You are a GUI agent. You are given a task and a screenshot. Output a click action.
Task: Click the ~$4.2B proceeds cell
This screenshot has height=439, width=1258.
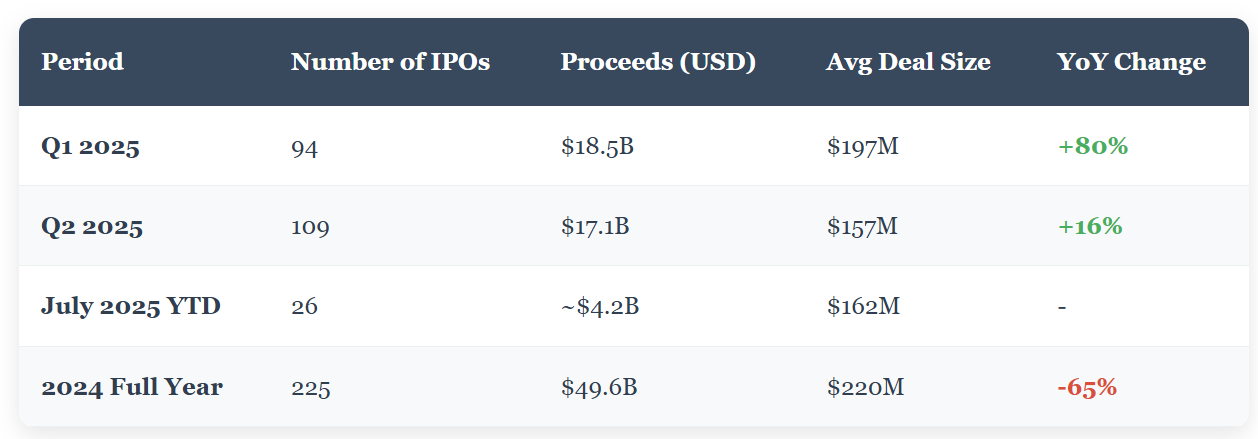[x=600, y=306]
